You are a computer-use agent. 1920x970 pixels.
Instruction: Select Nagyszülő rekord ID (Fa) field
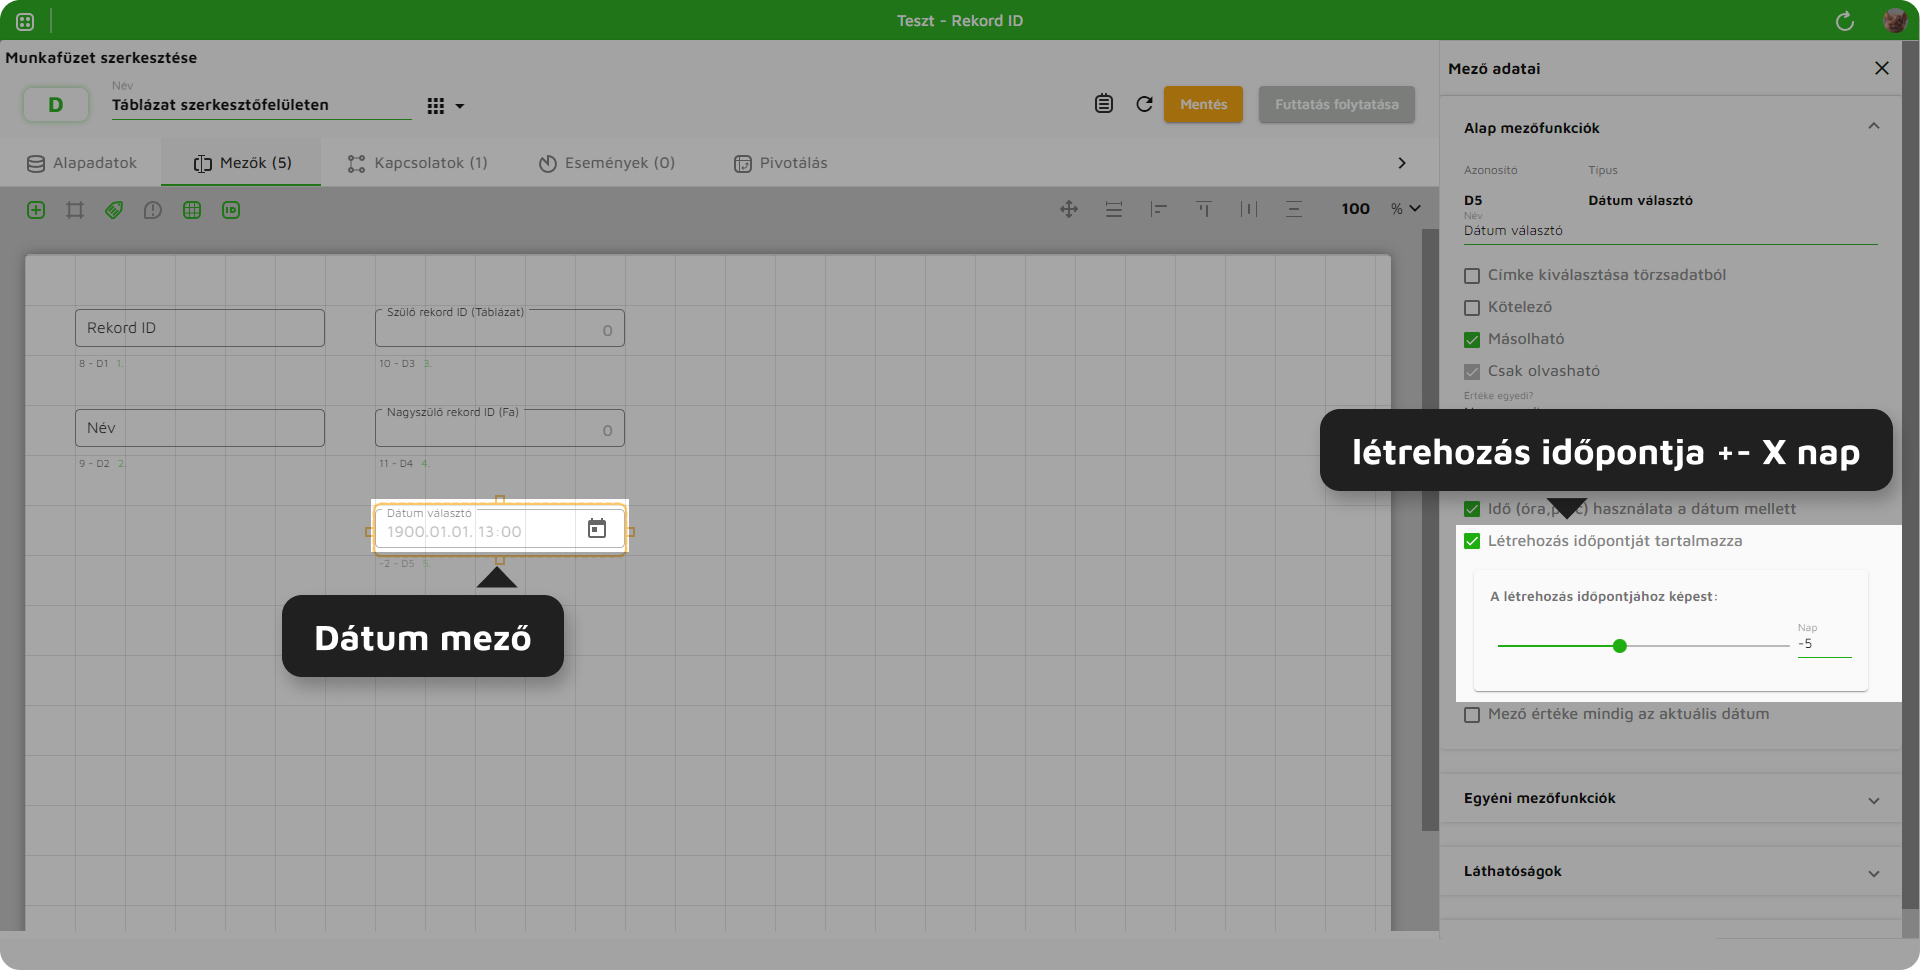coord(500,428)
